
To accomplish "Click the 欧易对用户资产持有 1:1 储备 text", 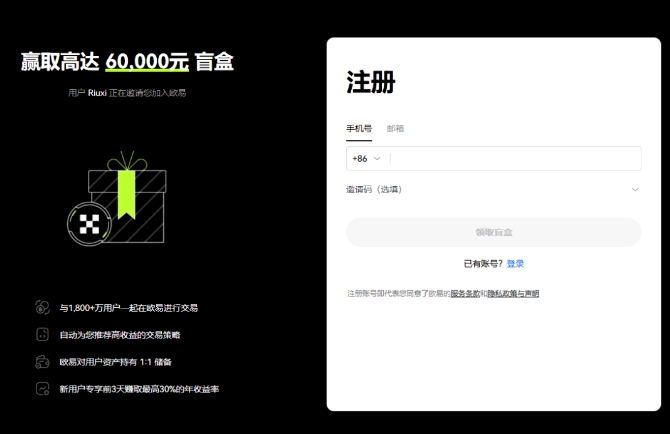I will [115, 362].
